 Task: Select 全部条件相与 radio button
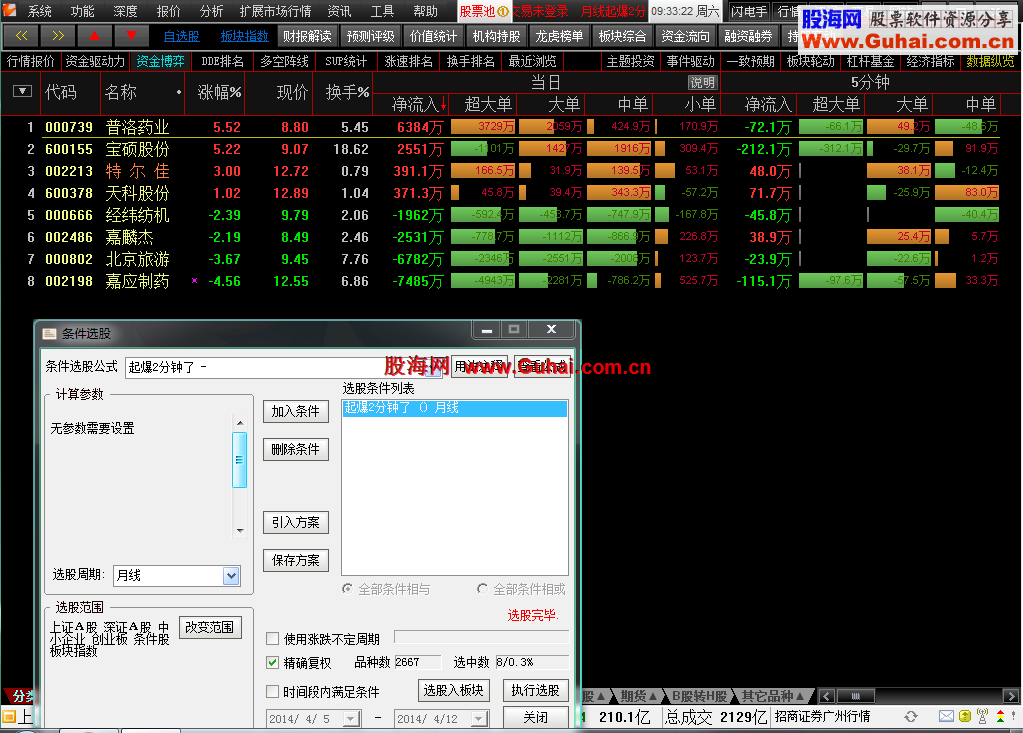[348, 589]
